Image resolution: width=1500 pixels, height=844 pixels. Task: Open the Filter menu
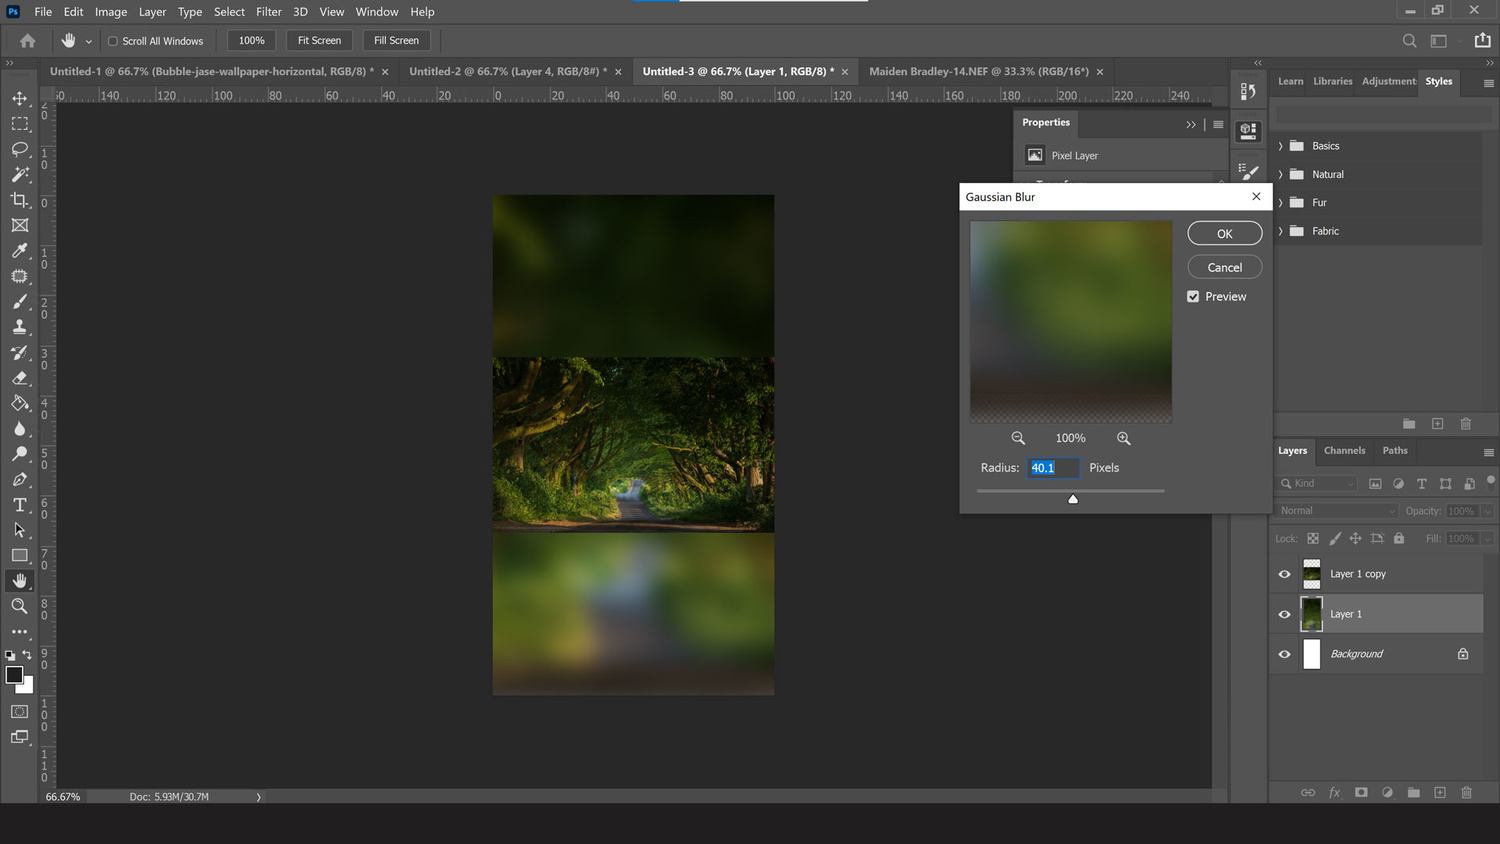click(268, 12)
